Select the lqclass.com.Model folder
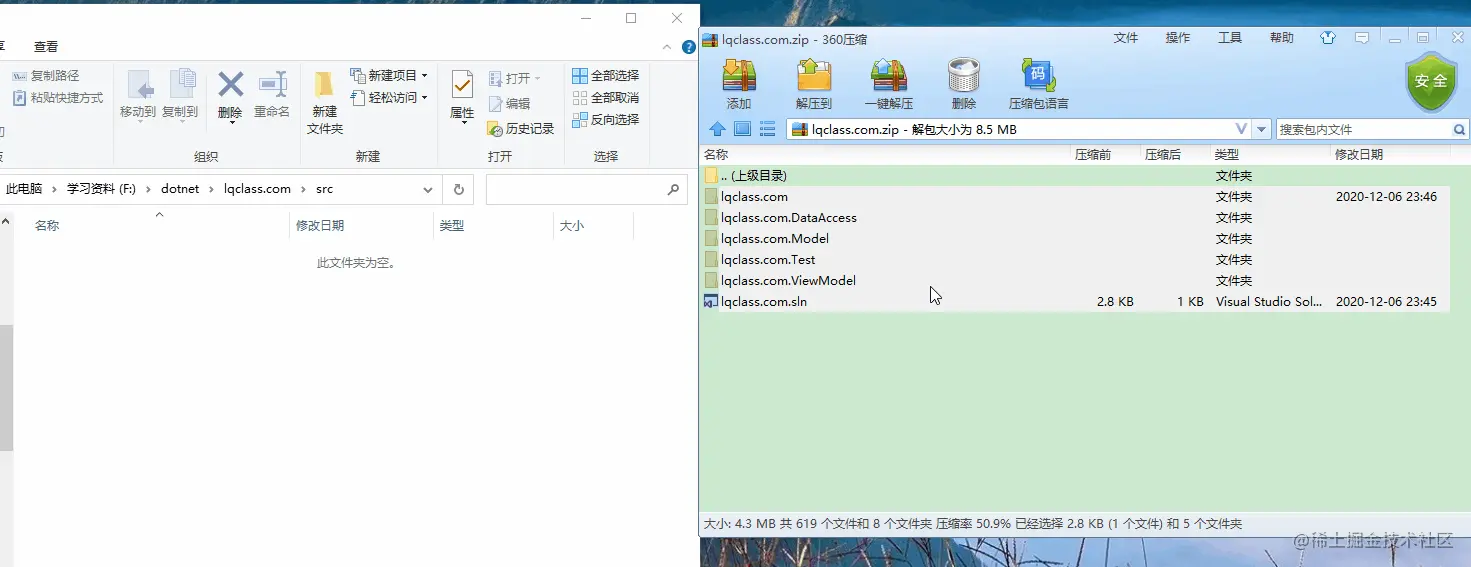 coord(1075,239)
